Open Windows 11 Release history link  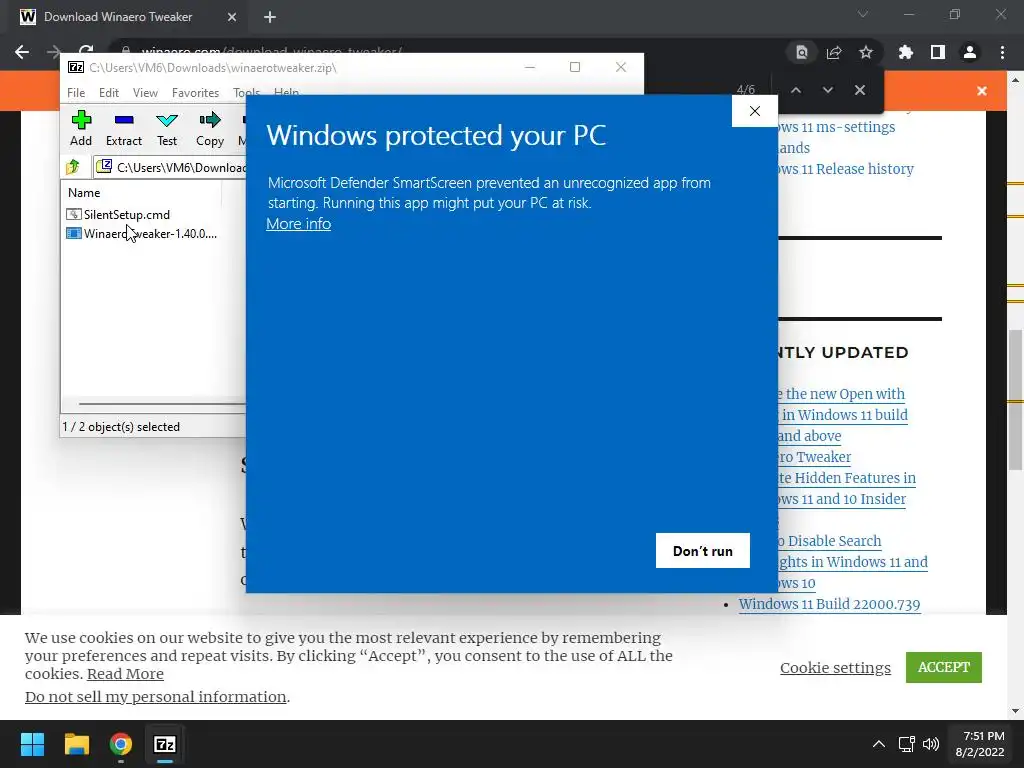(845, 168)
